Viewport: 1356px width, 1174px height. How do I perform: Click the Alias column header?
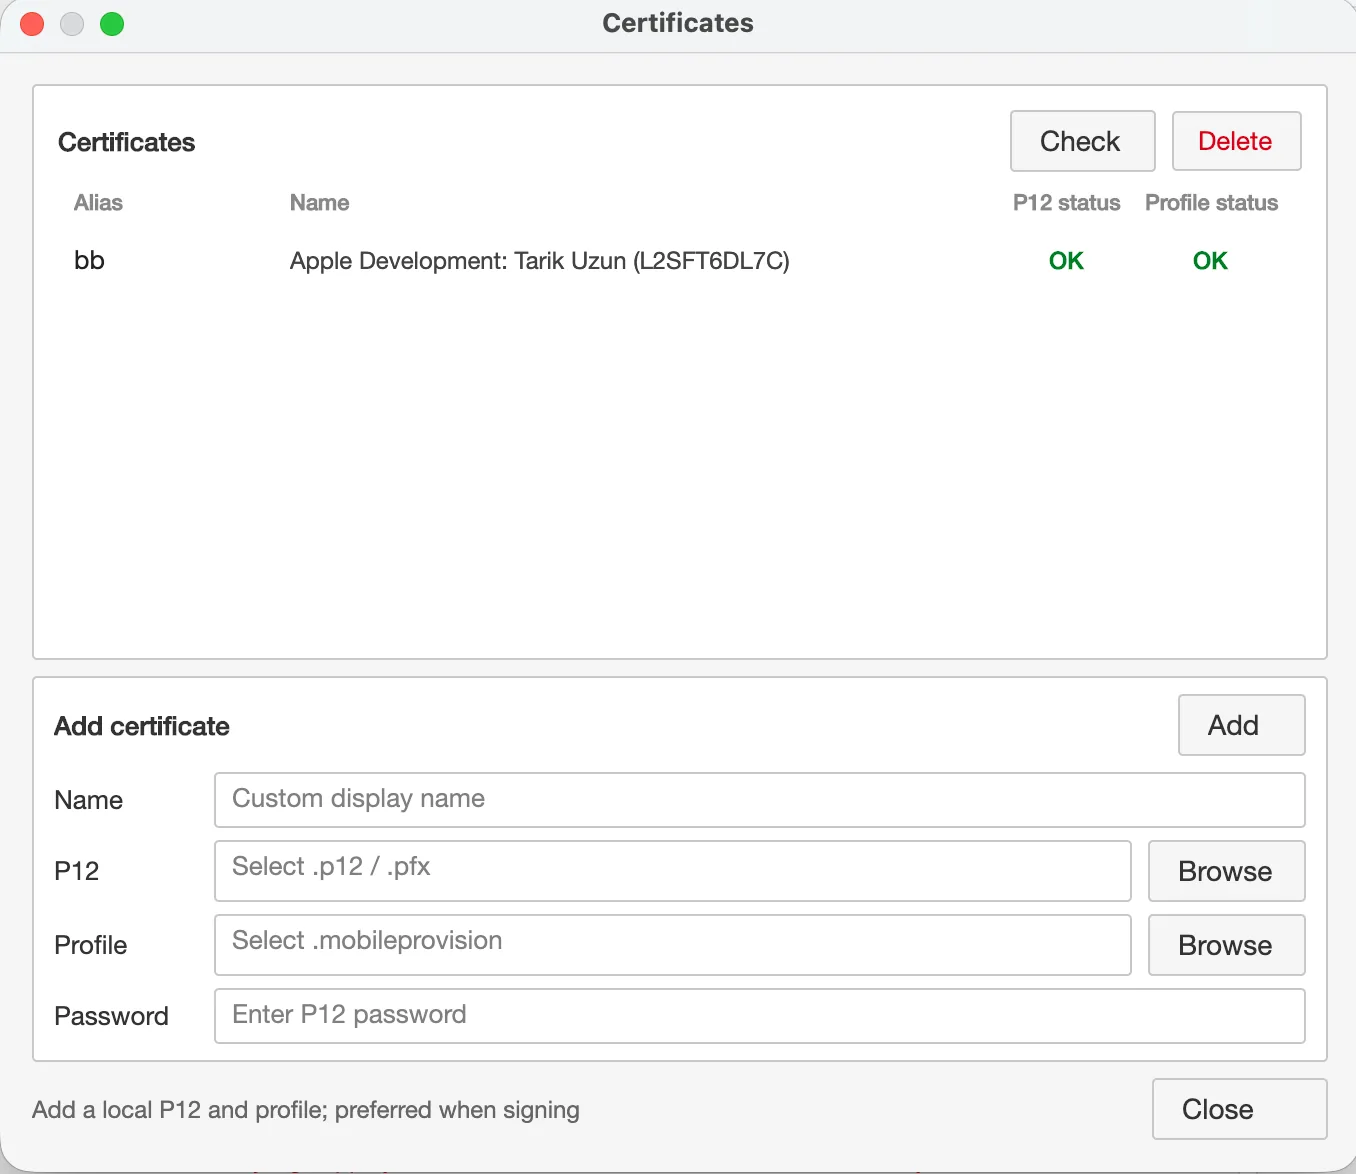click(x=98, y=203)
